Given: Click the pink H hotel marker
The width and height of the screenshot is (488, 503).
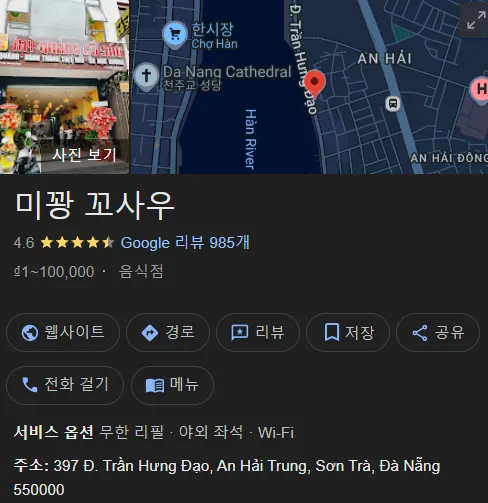Looking at the screenshot, I should (x=480, y=90).
